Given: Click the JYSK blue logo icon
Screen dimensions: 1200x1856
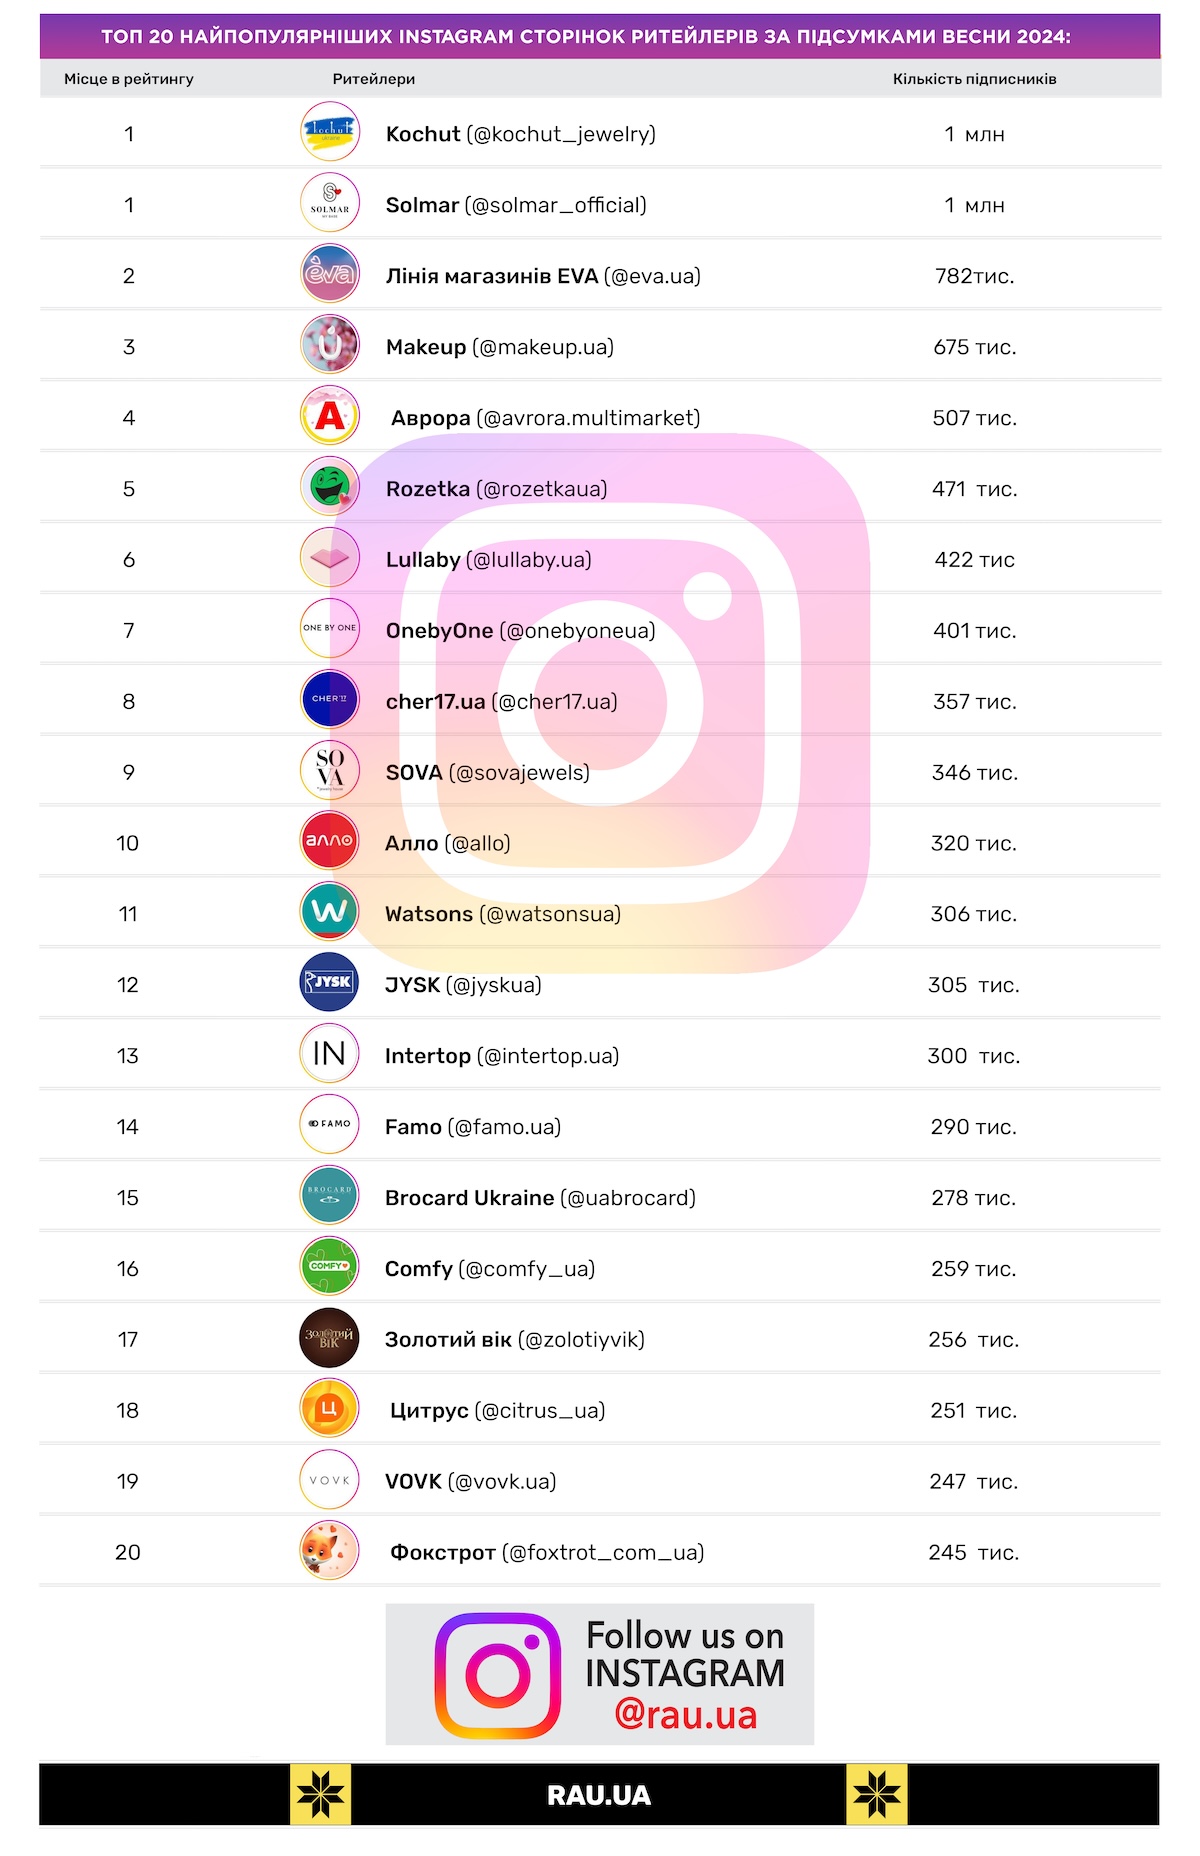Looking at the screenshot, I should [x=329, y=983].
